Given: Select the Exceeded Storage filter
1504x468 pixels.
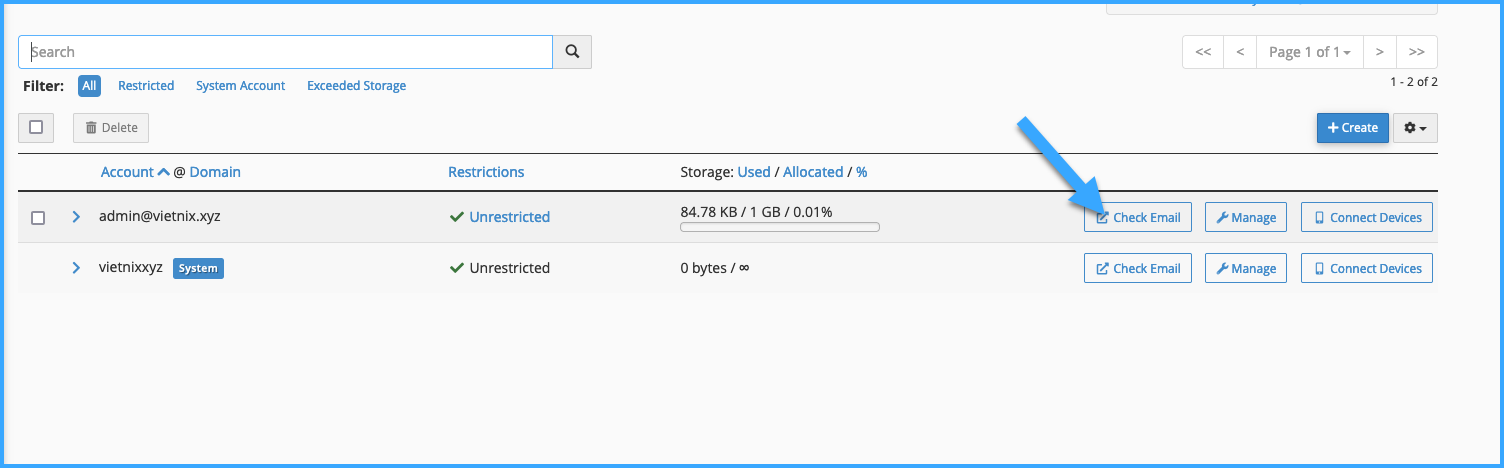Looking at the screenshot, I should [356, 86].
